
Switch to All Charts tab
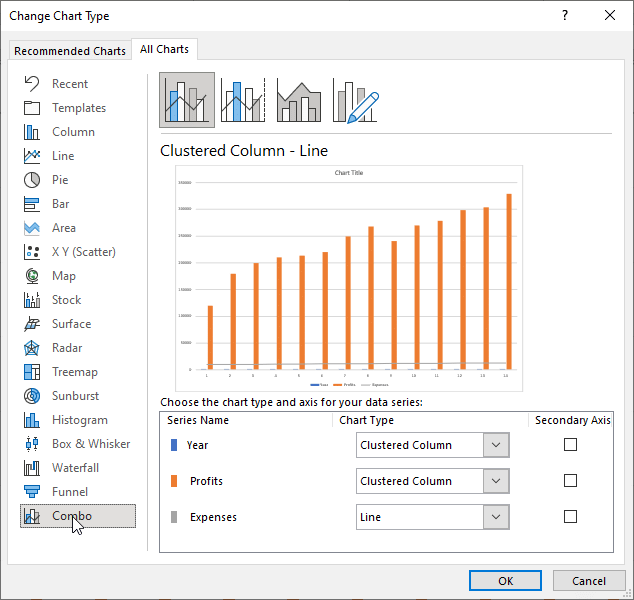coord(164,49)
